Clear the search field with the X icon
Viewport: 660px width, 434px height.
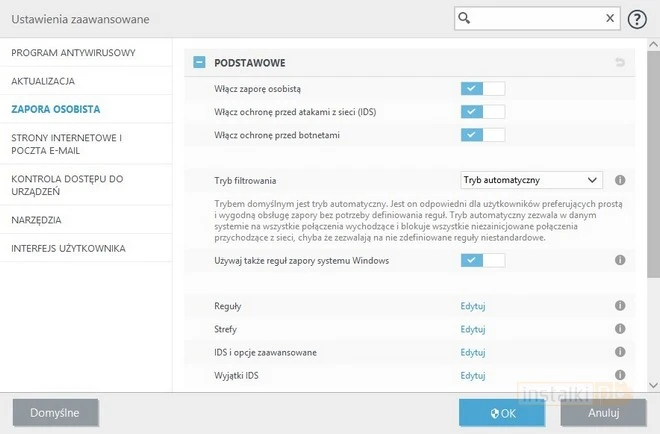point(611,18)
